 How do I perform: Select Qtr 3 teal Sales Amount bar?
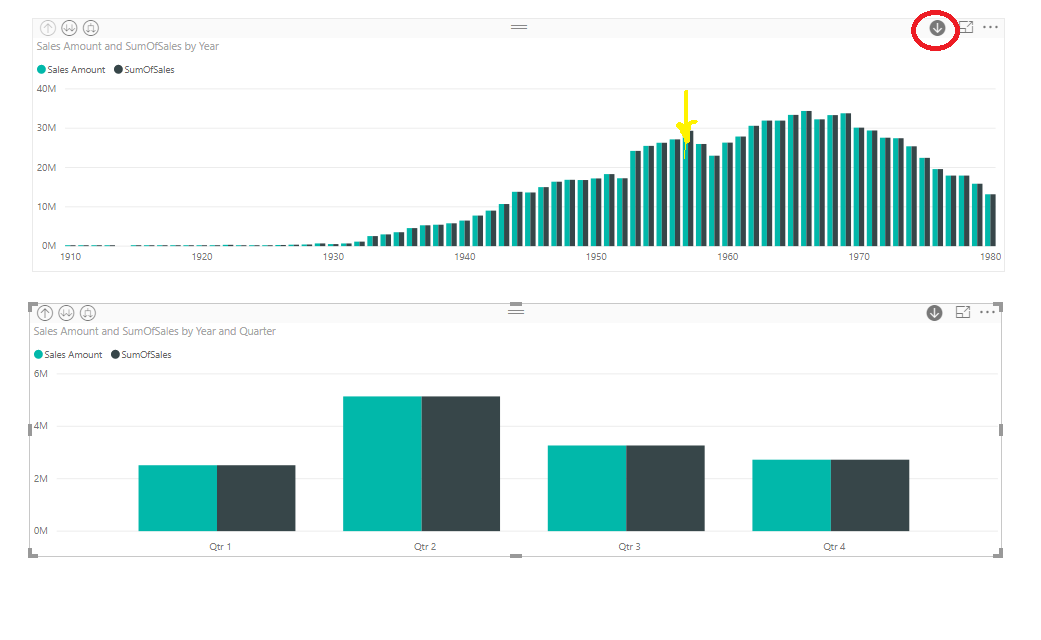coord(587,488)
